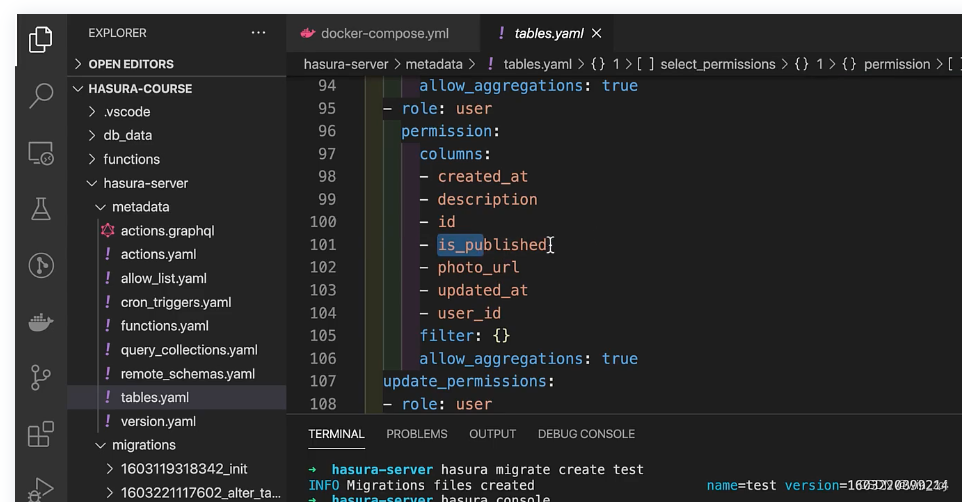The height and width of the screenshot is (502, 962).
Task: Open version.yaml file
Action: coord(158,421)
